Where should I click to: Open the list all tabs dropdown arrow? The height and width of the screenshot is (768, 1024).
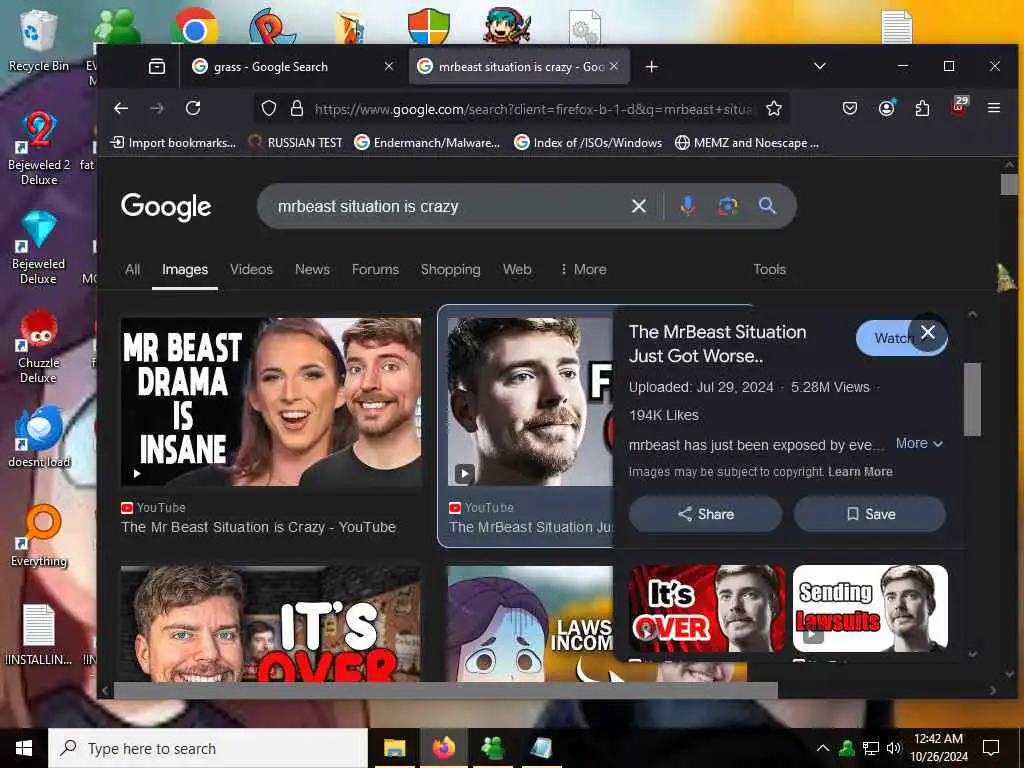[x=820, y=67]
